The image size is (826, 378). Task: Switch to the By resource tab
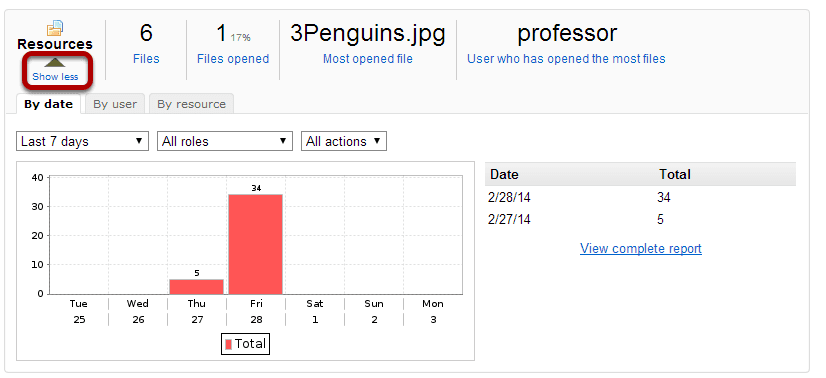pyautogui.click(x=191, y=104)
